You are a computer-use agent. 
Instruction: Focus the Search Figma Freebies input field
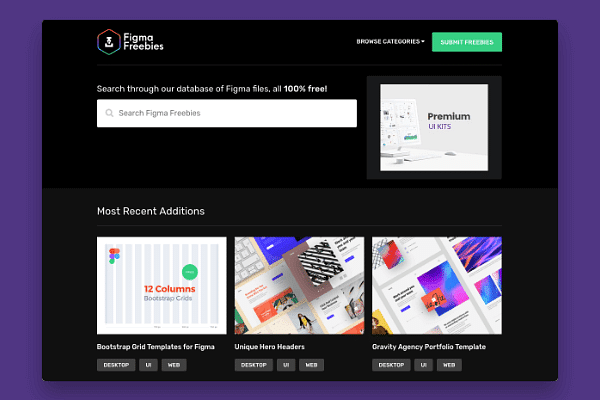click(227, 113)
